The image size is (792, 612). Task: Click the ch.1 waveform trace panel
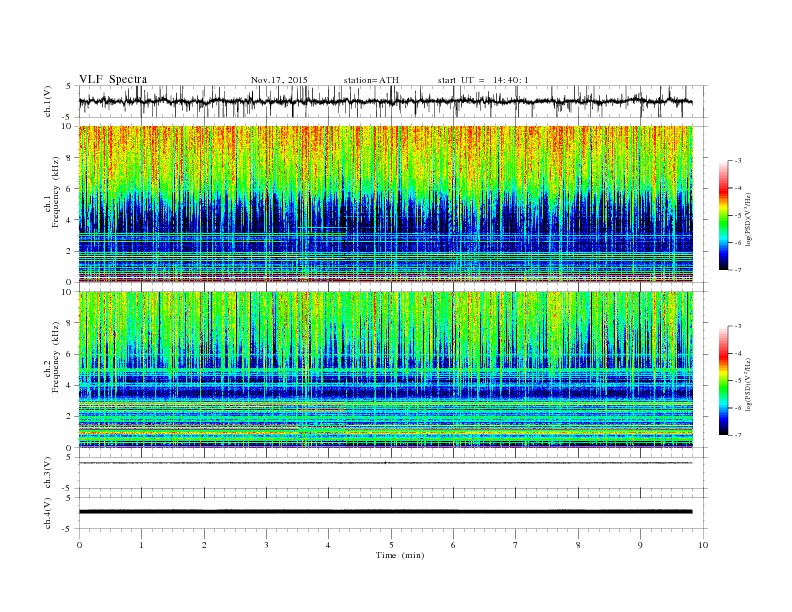393,101
